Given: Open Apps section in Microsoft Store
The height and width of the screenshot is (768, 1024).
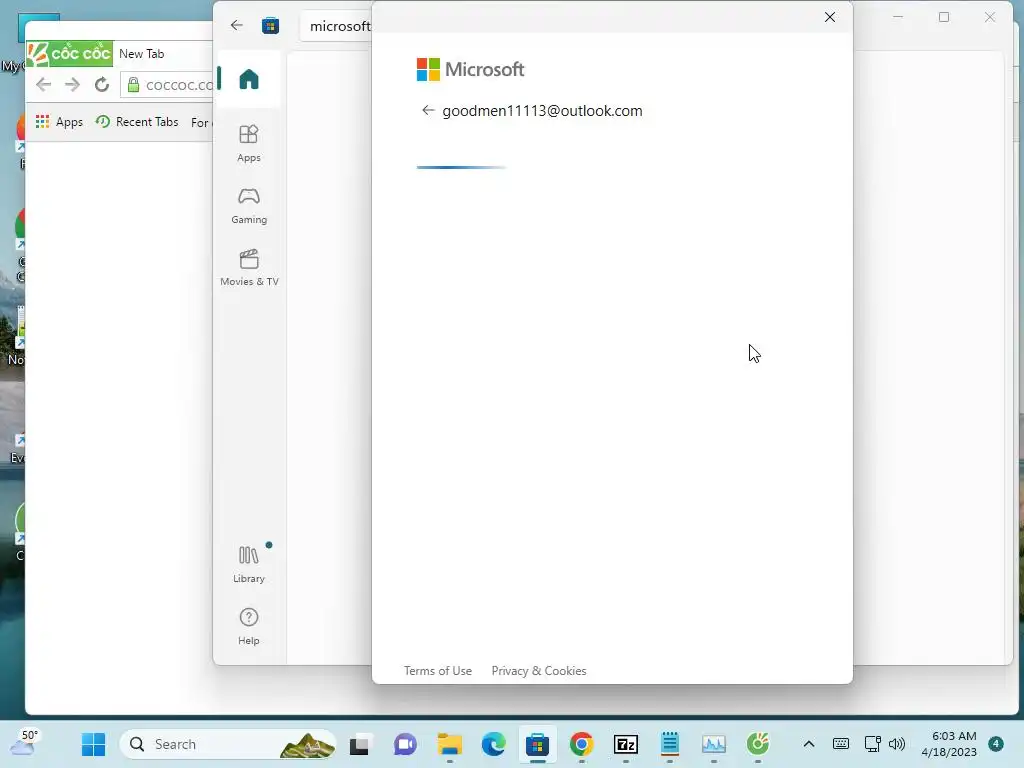Looking at the screenshot, I should (x=249, y=144).
